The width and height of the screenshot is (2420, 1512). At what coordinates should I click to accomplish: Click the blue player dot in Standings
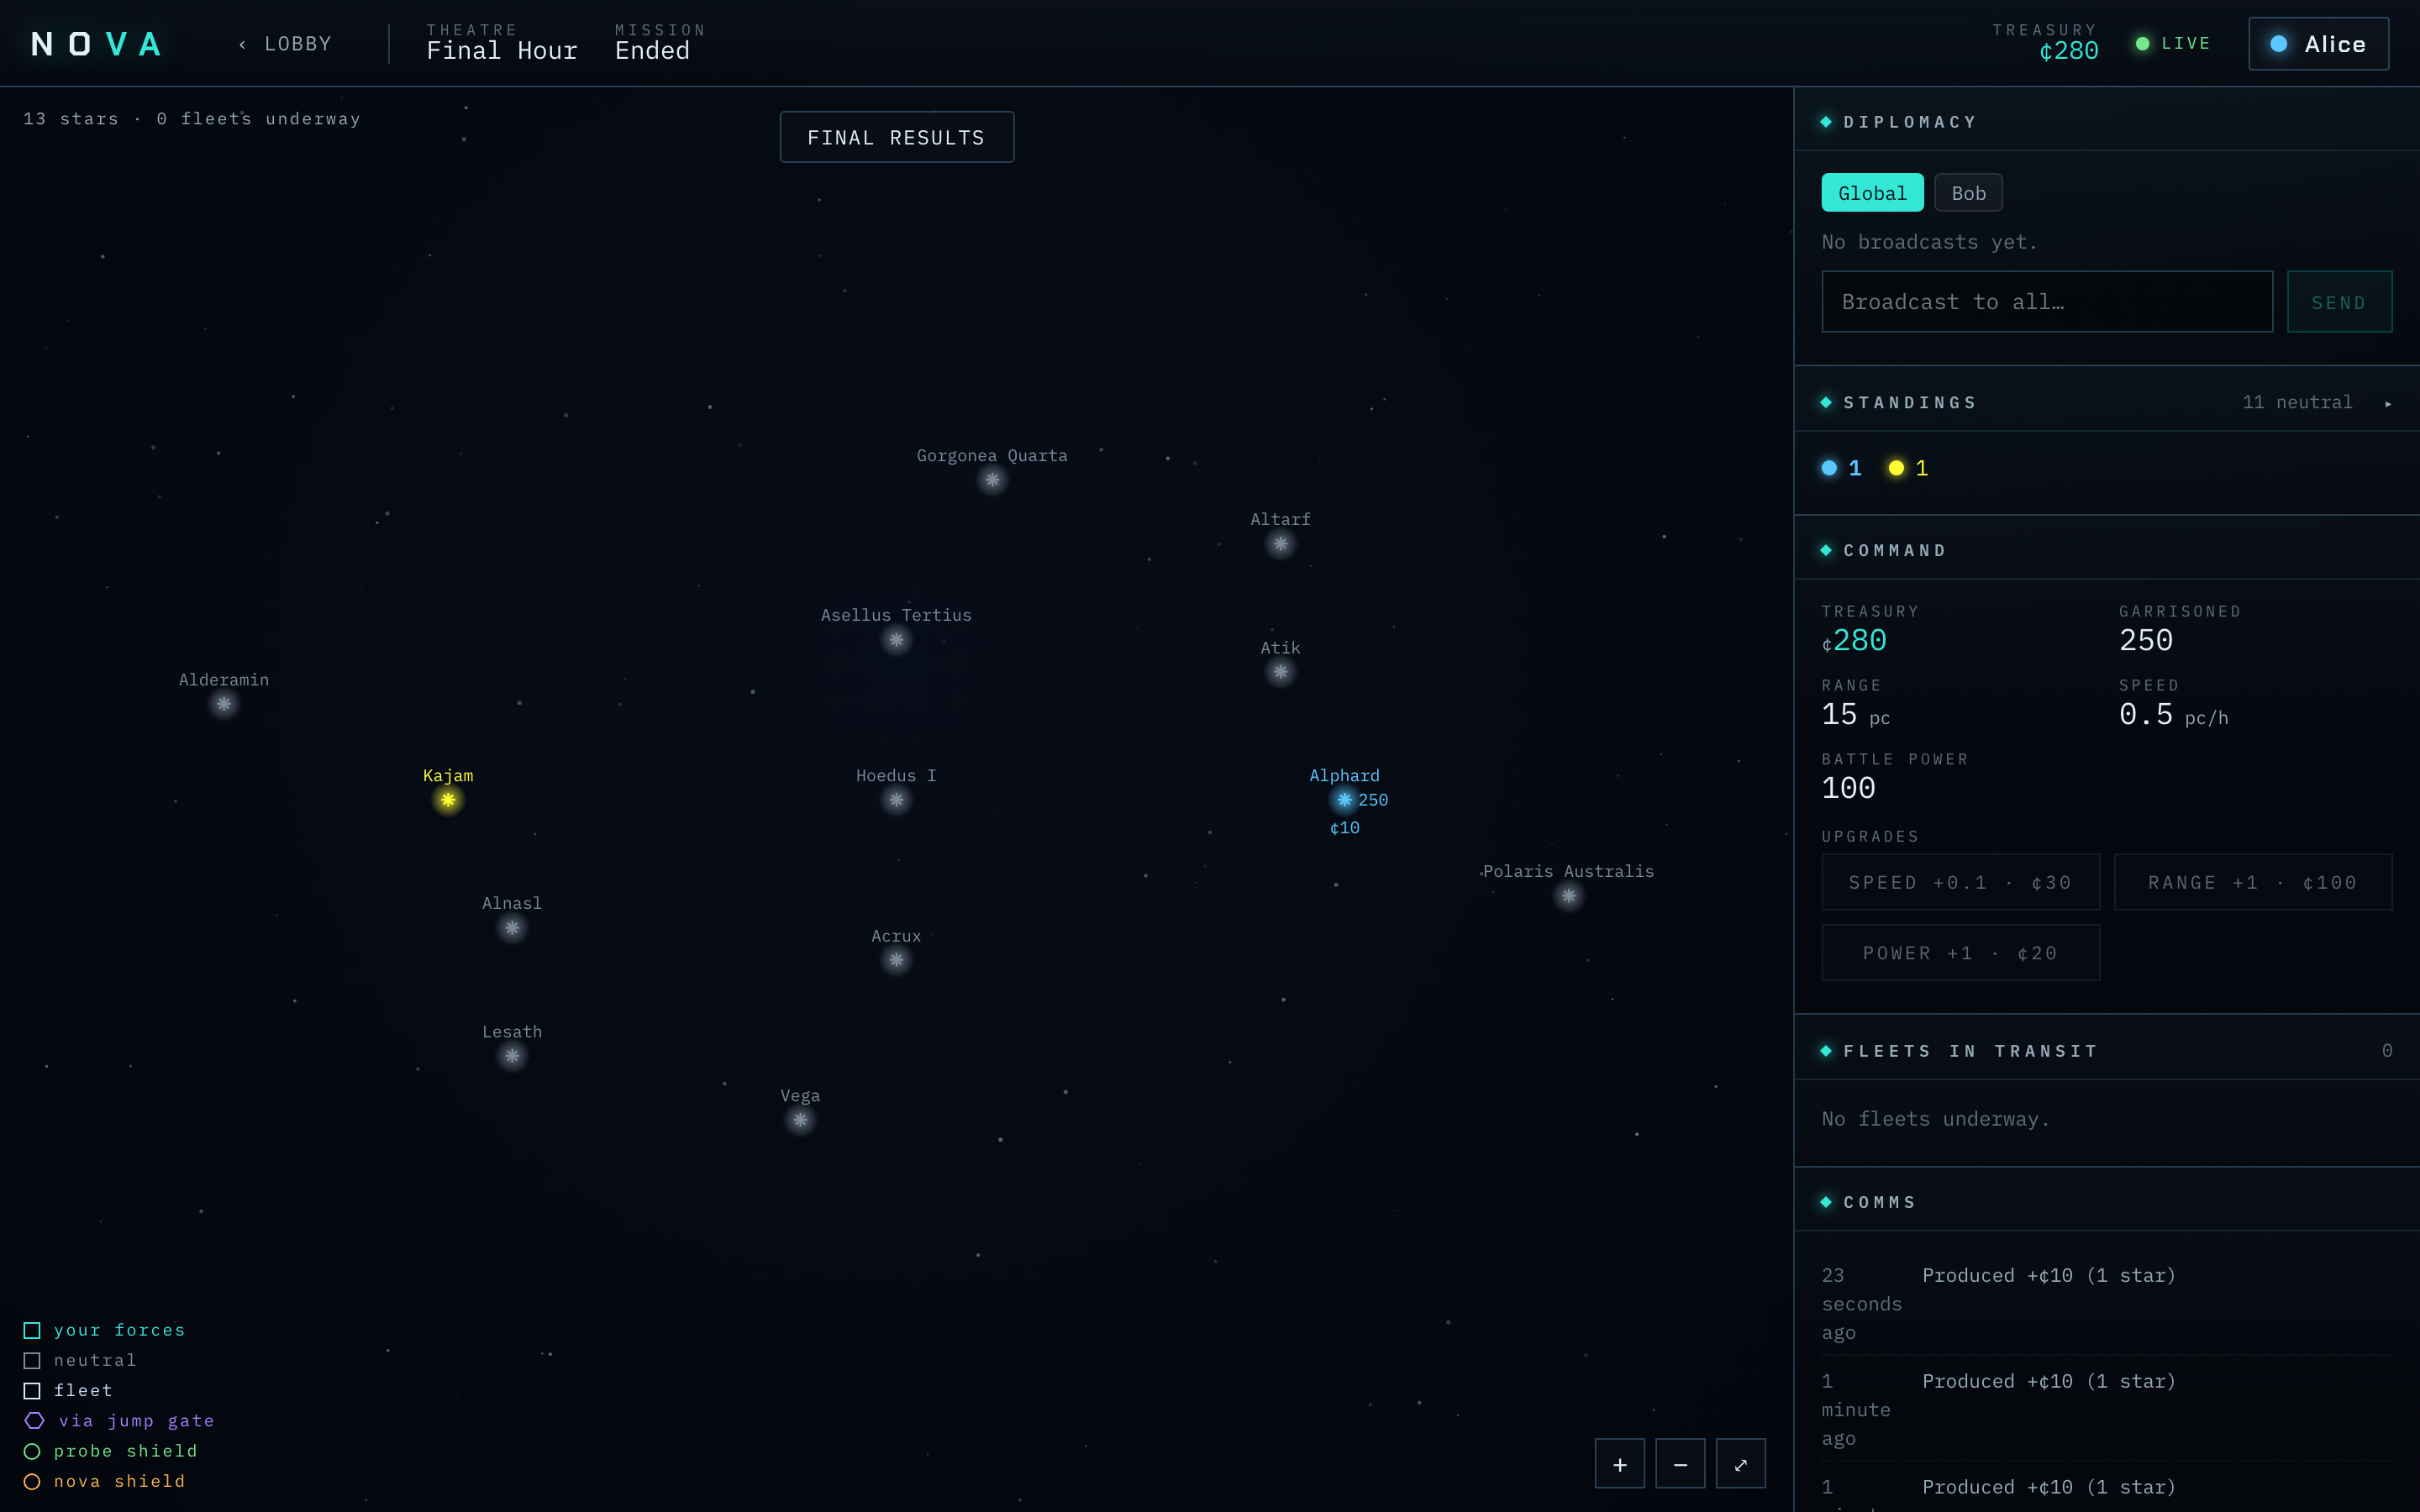(x=1829, y=468)
